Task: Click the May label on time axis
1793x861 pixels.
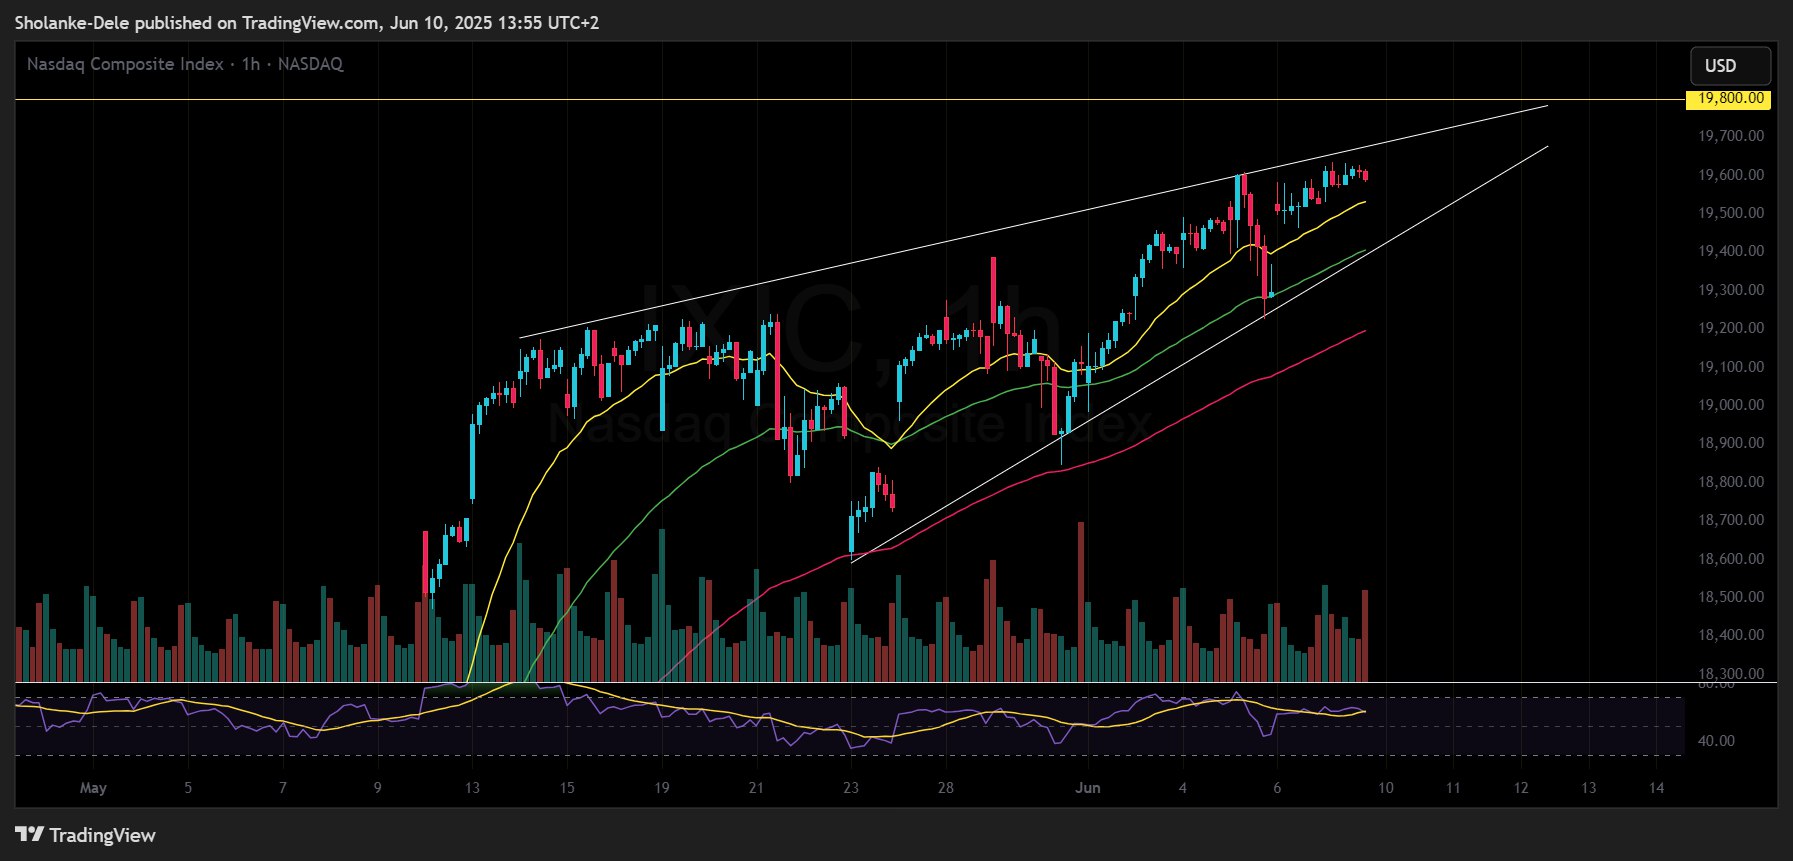Action: [93, 788]
